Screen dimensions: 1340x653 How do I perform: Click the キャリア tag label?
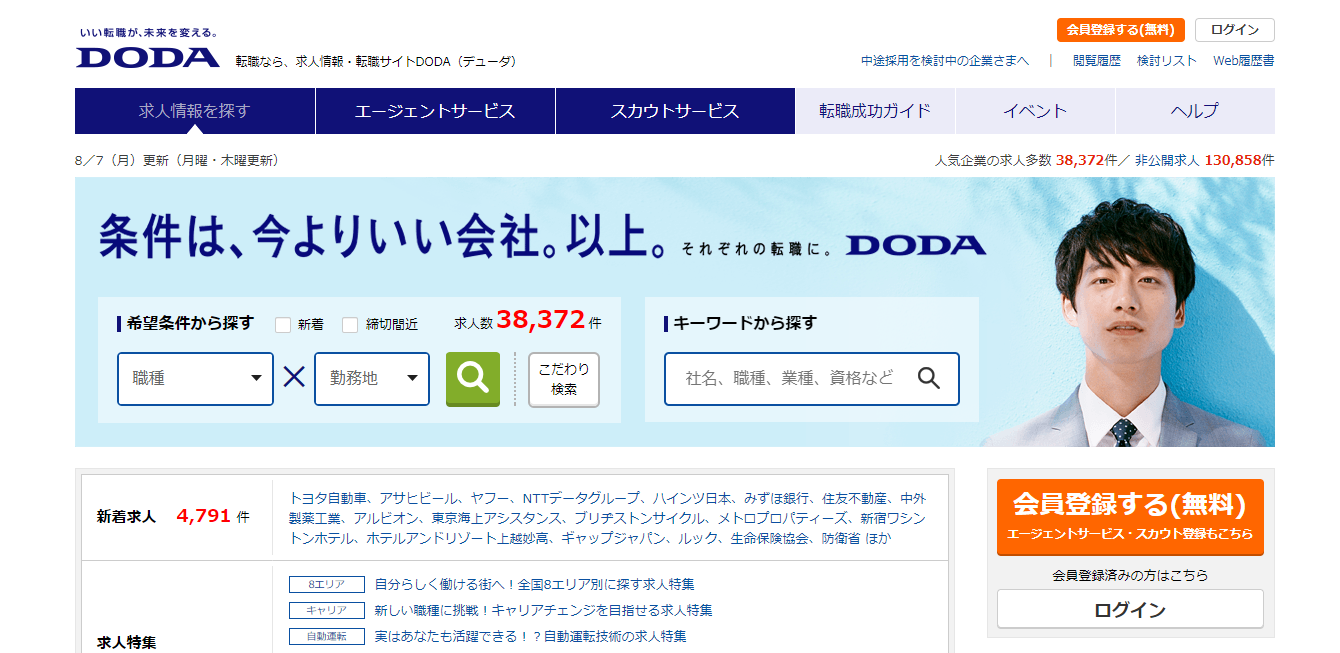326,611
